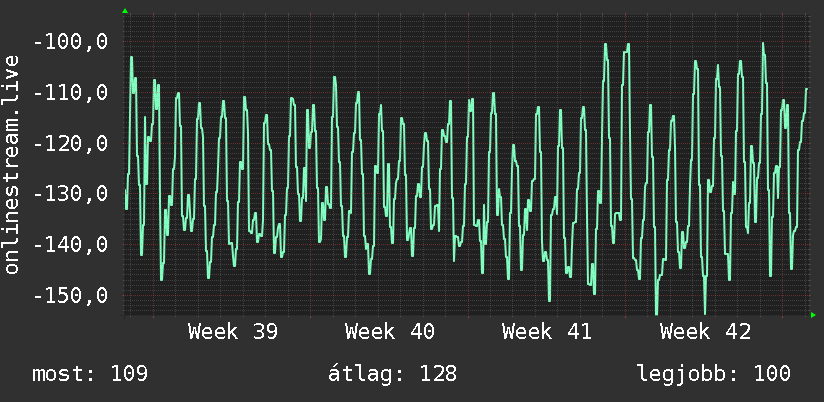Click the "Week 39" axis label
The width and height of the screenshot is (824, 402).
point(233,332)
